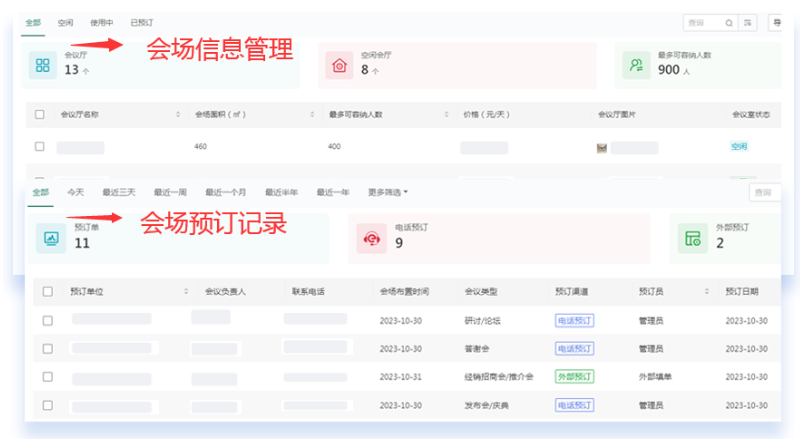This screenshot has width=800, height=439.
Task: Tick the checkbox for the 研讨/论坛 booking
Action: click(x=47, y=321)
